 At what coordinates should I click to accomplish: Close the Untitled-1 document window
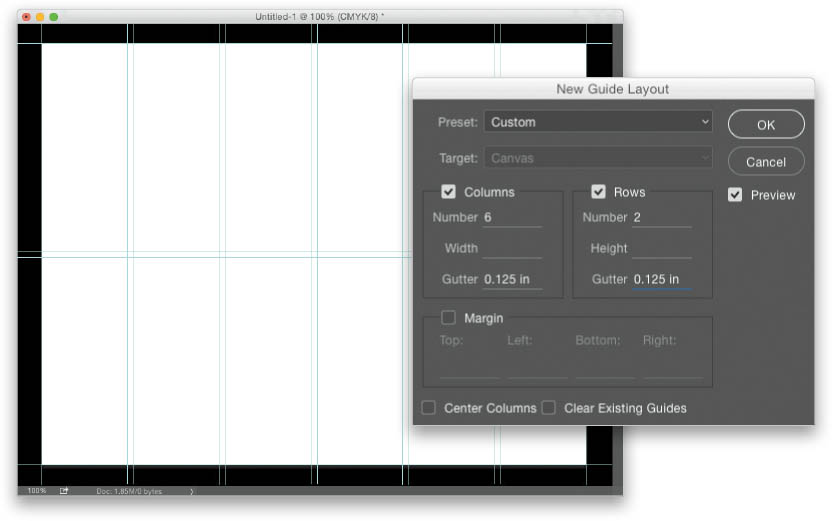click(26, 17)
